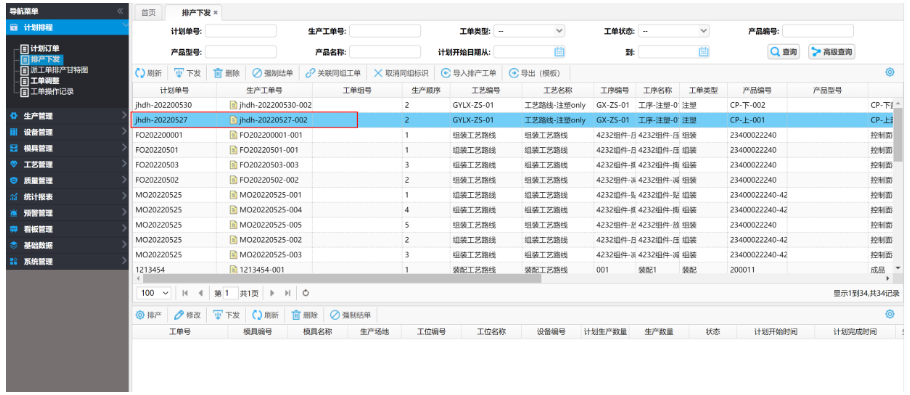The height and width of the screenshot is (395, 910).
Task: Click 取消同组标识 X button
Action: [400, 74]
